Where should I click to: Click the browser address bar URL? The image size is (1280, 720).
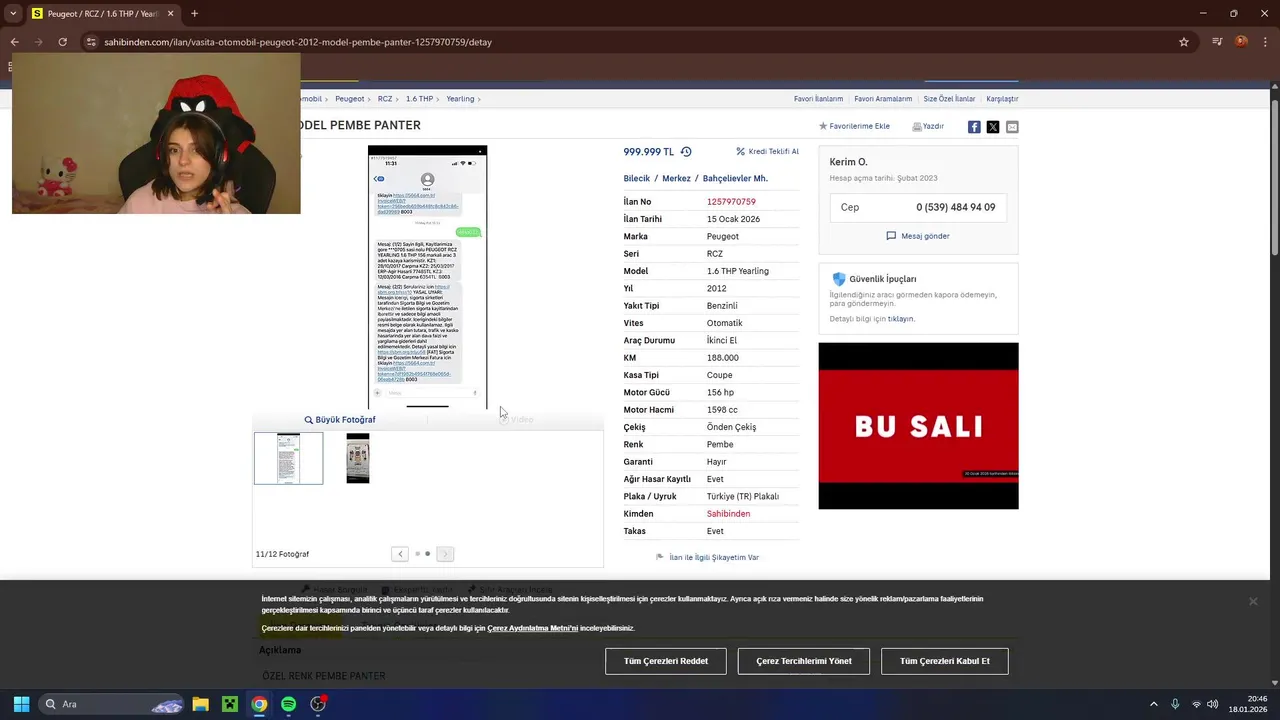click(298, 42)
